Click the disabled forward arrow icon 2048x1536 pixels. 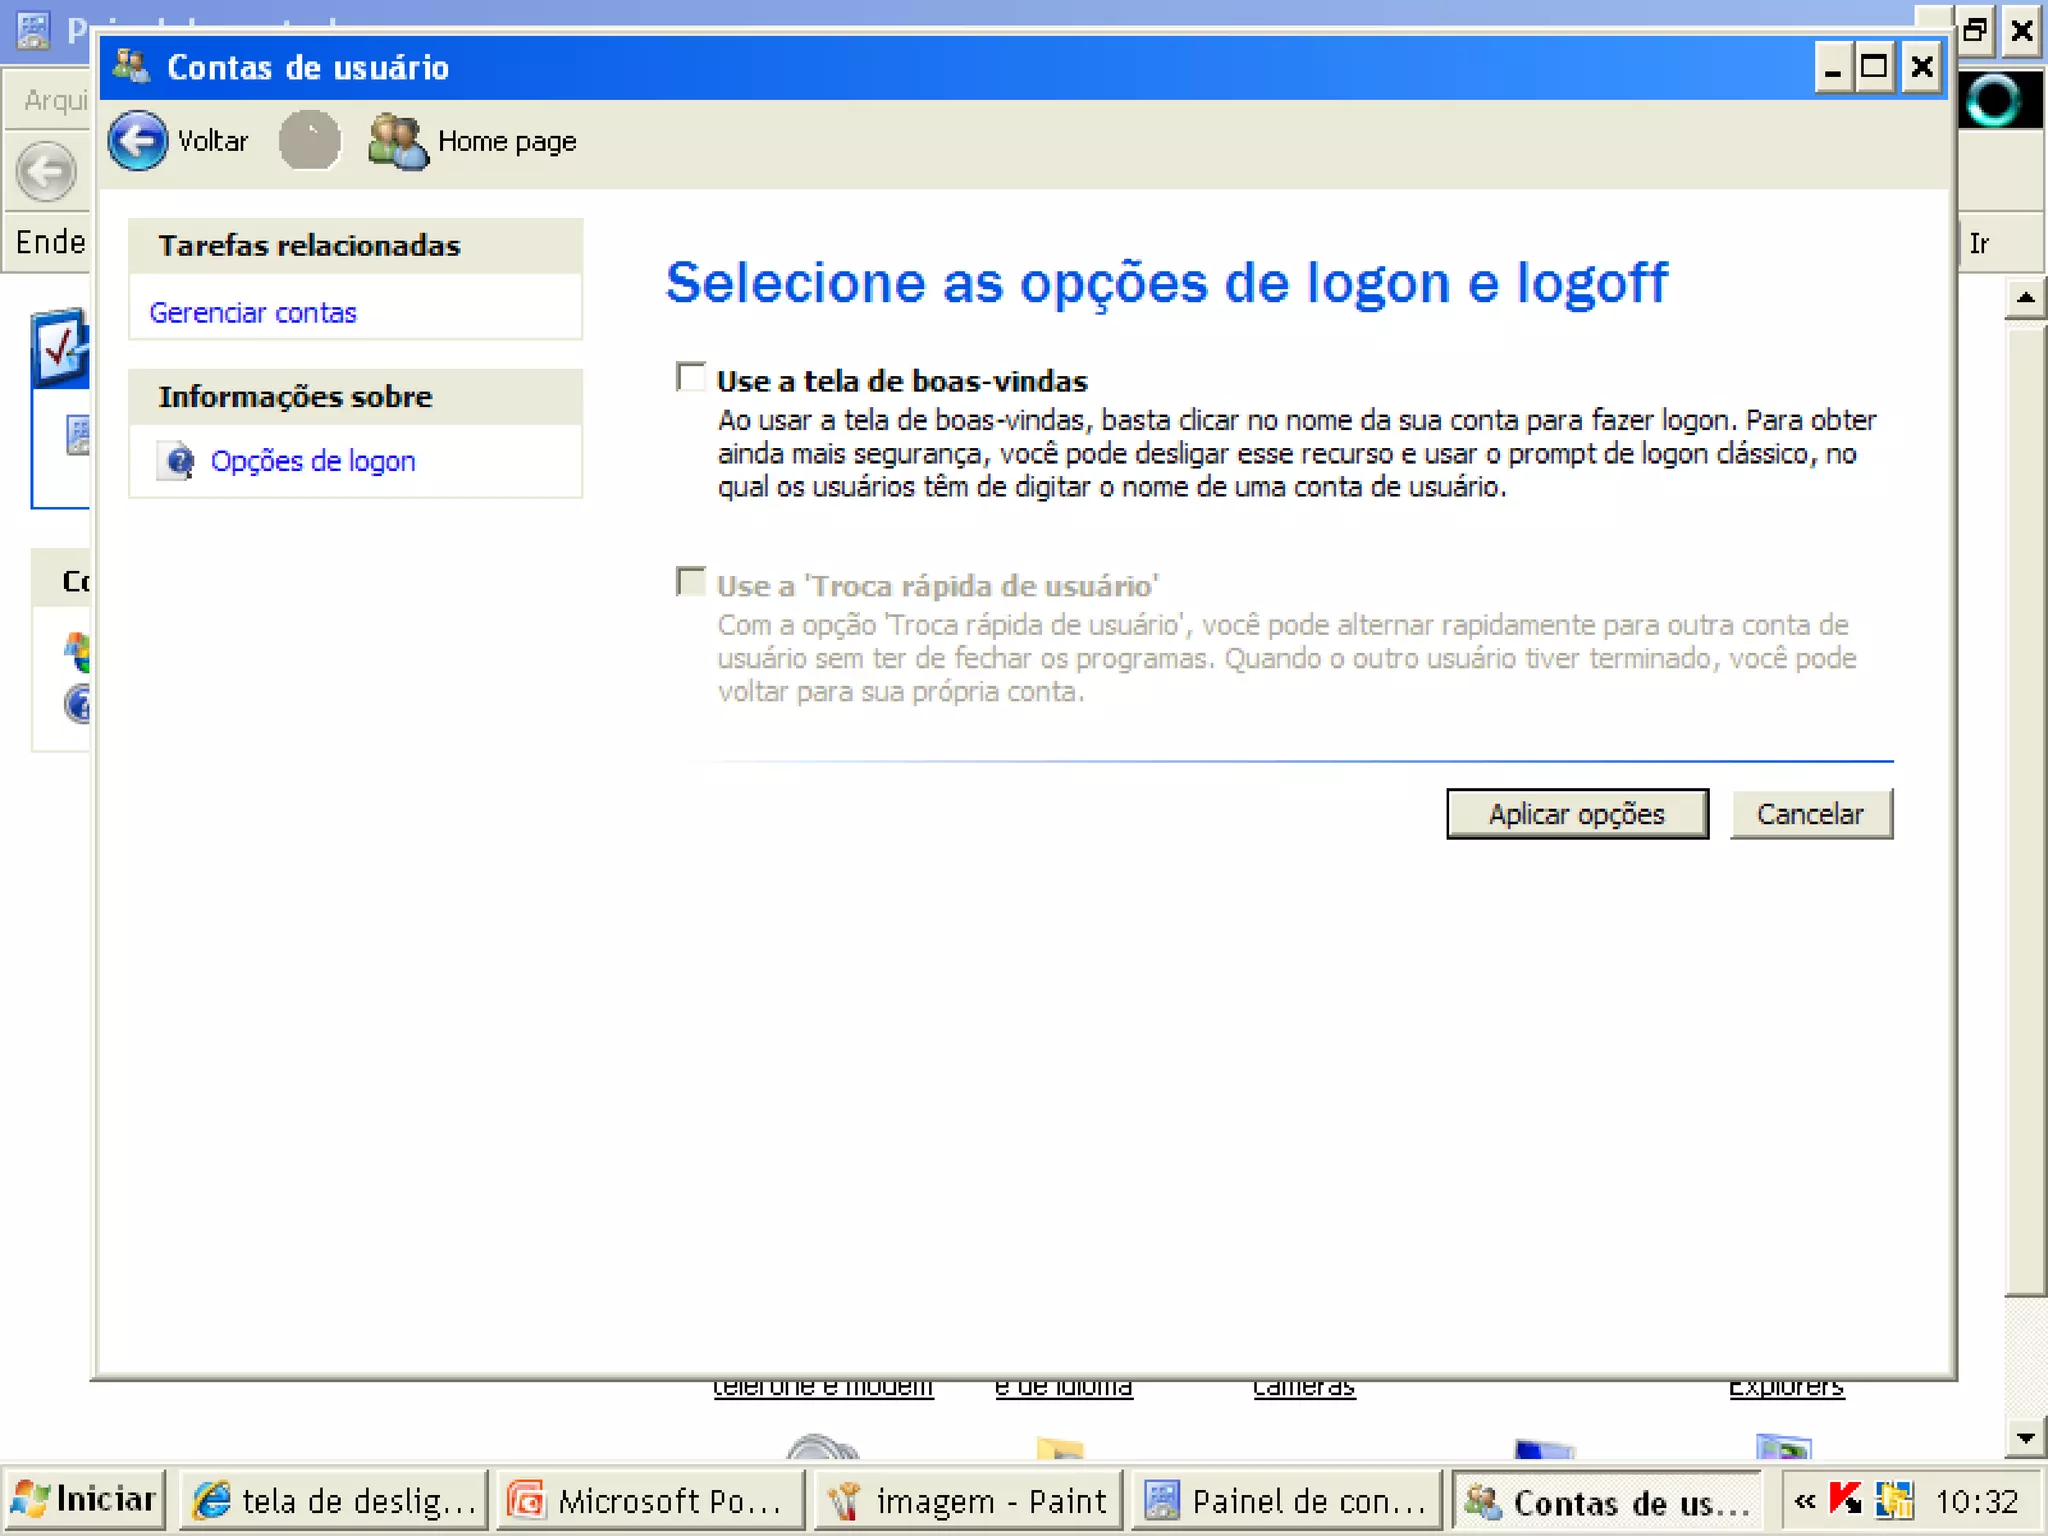click(309, 141)
